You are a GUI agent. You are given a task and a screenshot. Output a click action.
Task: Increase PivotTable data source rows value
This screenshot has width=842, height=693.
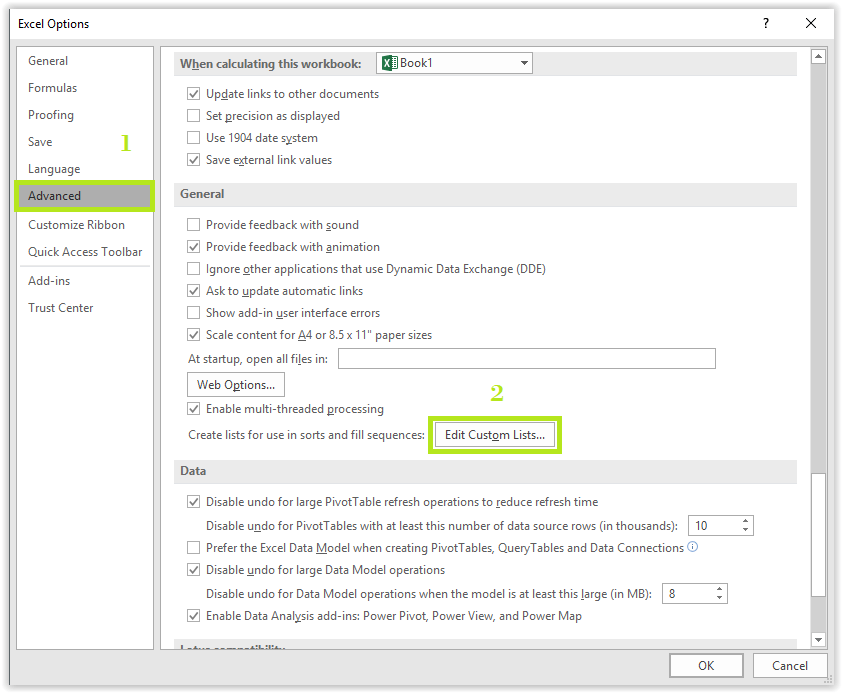tap(745, 521)
